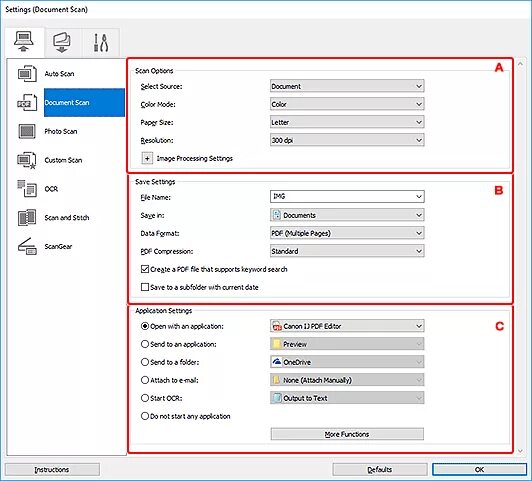The height and width of the screenshot is (481, 532).
Task: Select Send to a folder radio button
Action: click(145, 362)
